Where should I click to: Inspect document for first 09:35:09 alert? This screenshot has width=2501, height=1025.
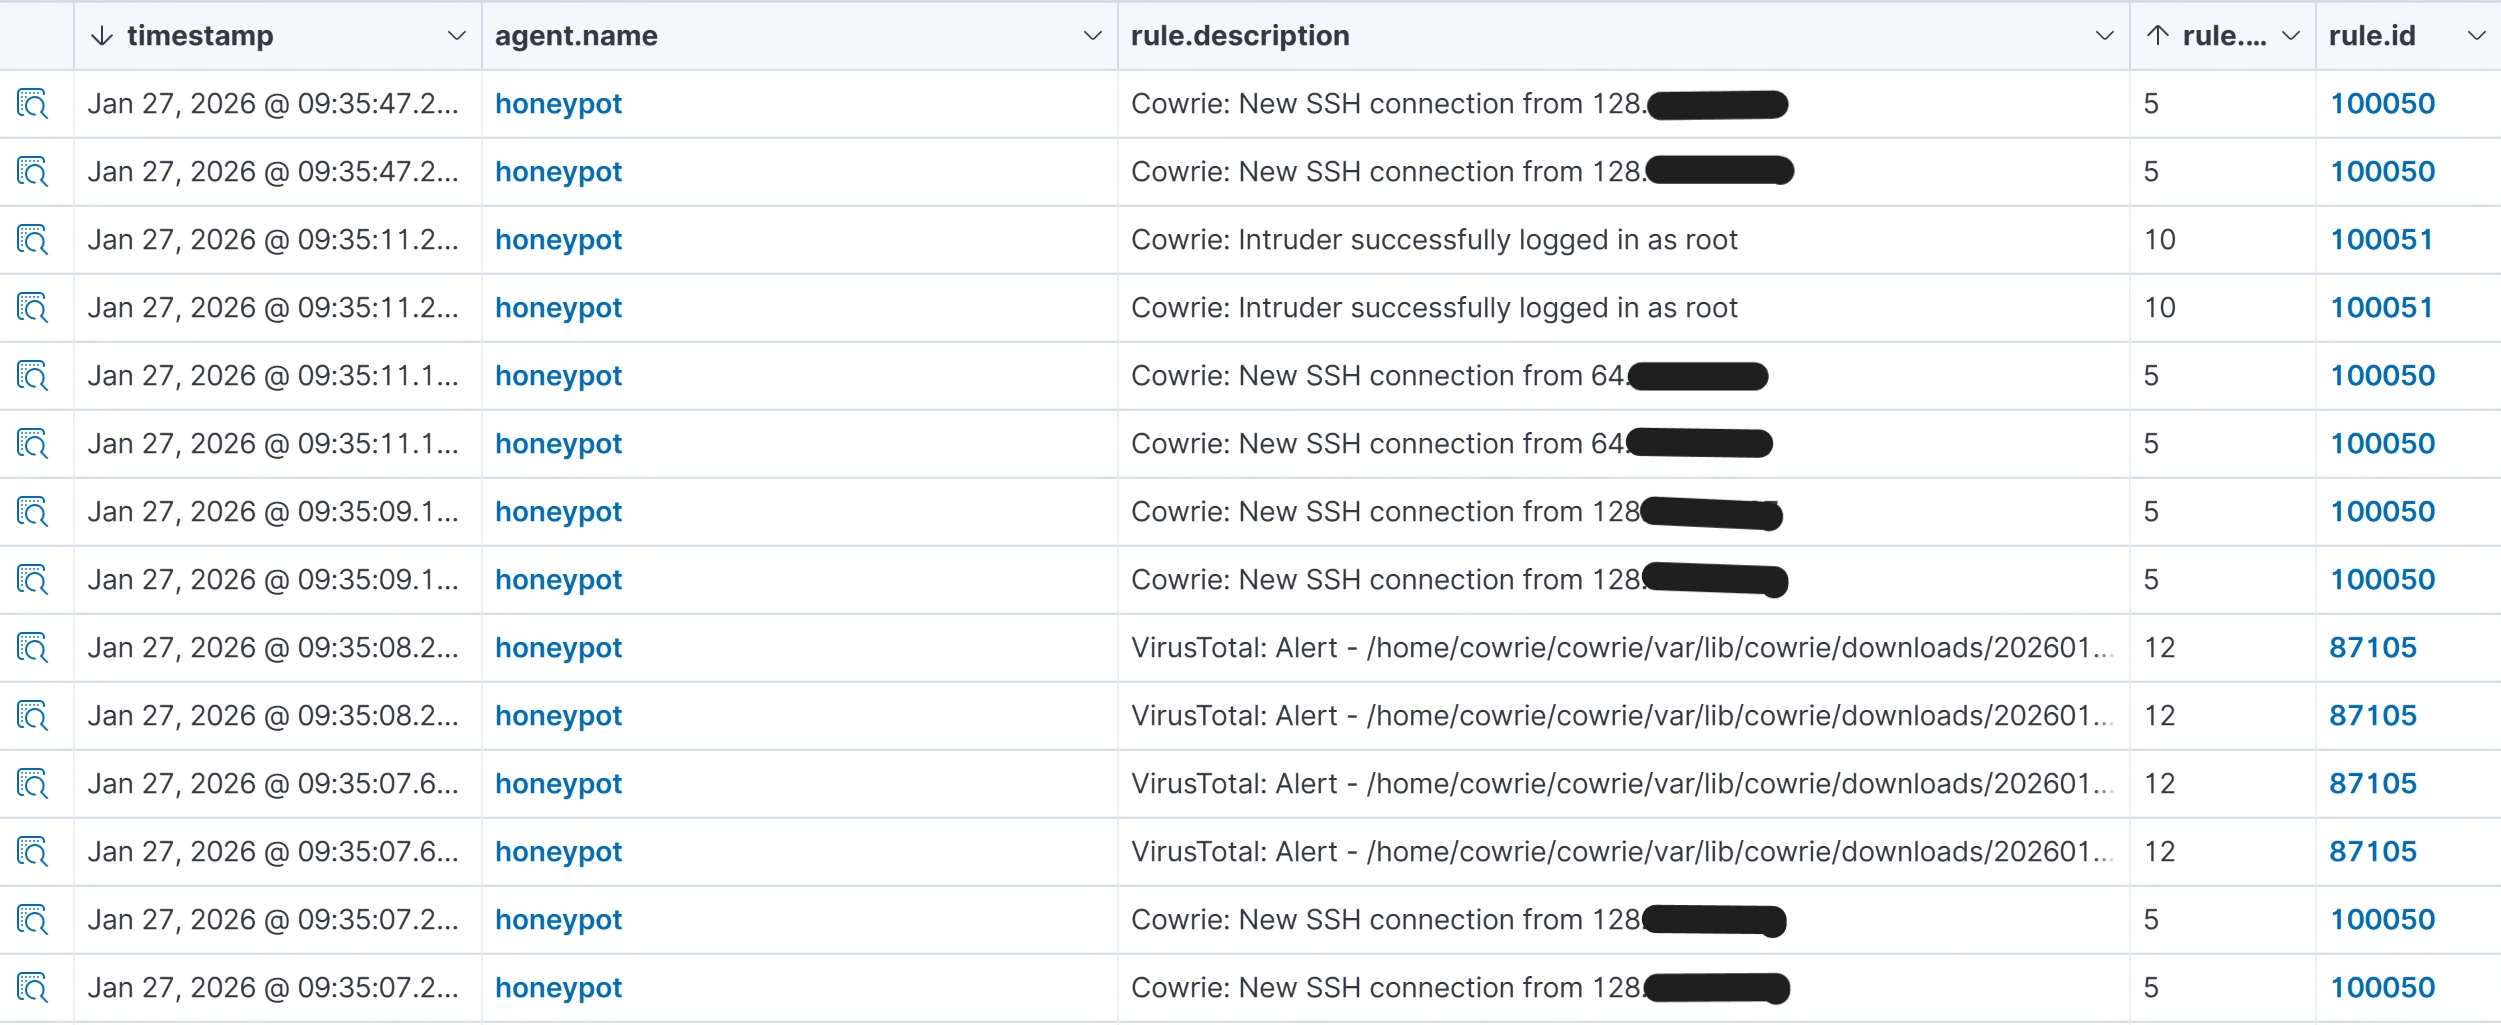(x=32, y=512)
